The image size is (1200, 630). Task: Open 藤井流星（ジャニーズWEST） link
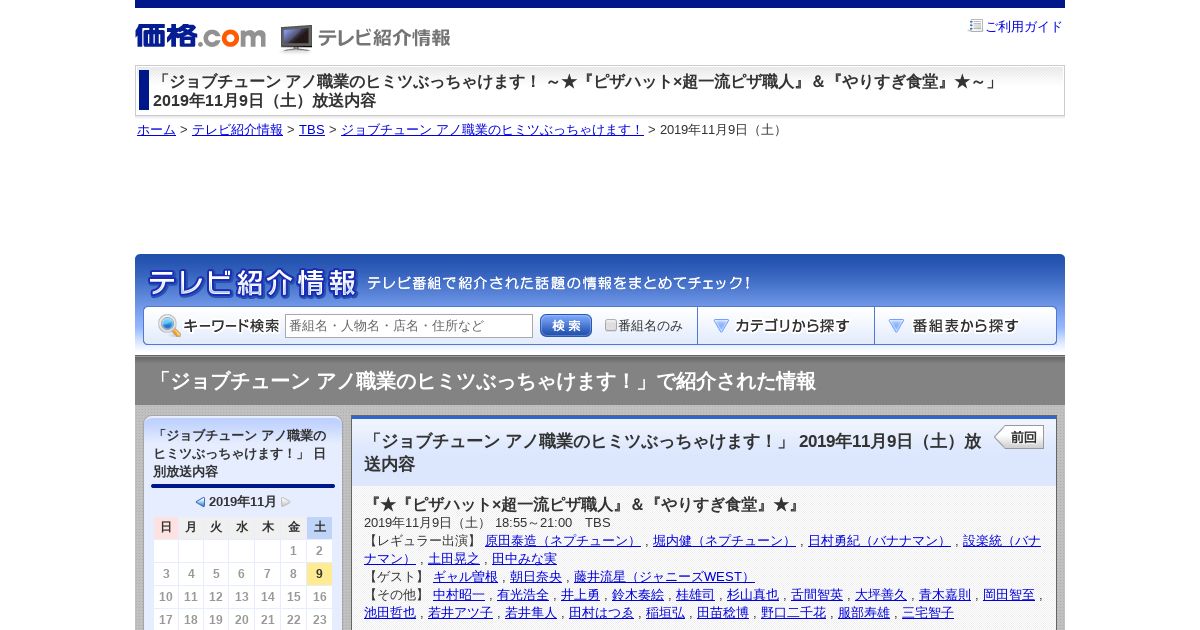tap(664, 577)
